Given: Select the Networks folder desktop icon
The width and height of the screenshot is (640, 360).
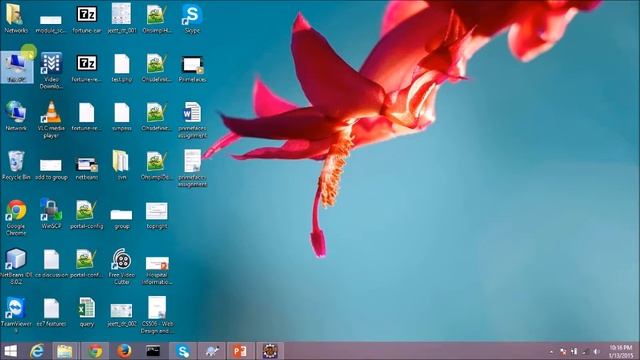Looking at the screenshot, I should pos(16,18).
